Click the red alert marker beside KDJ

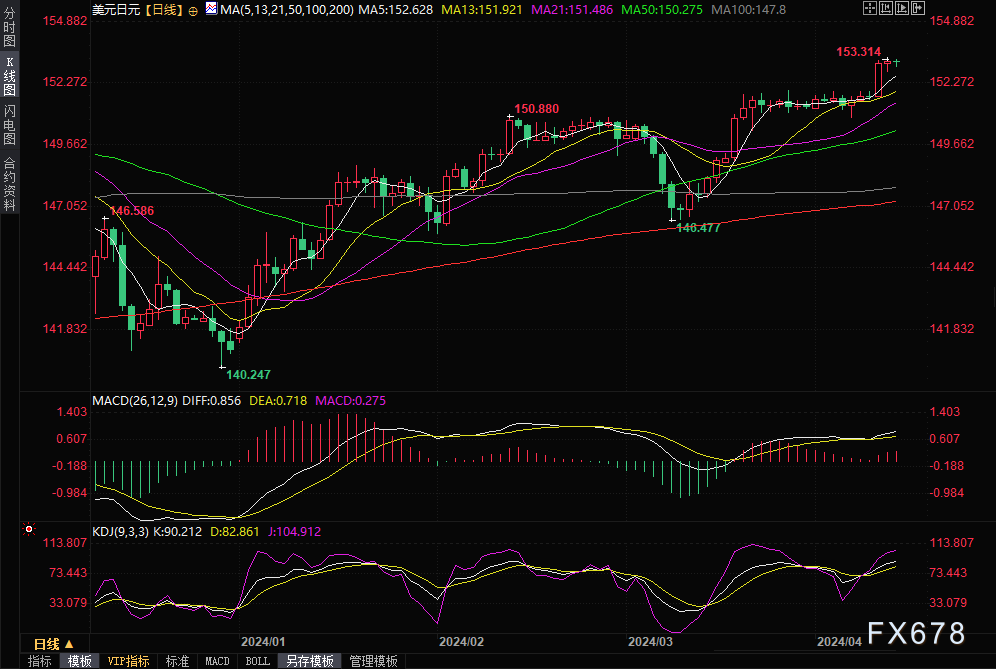pyautogui.click(x=29, y=529)
